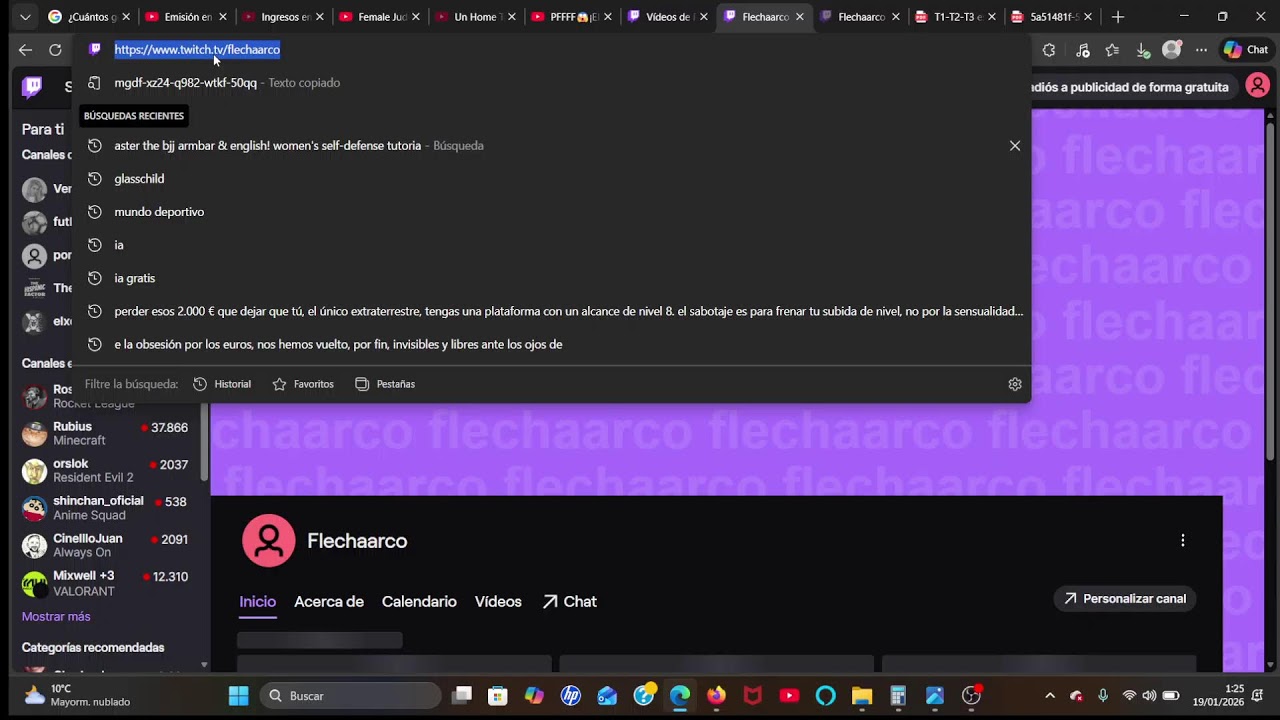Viewport: 1280px width, 720px height.
Task: Click Personalizar canal button
Action: [x=1125, y=599]
